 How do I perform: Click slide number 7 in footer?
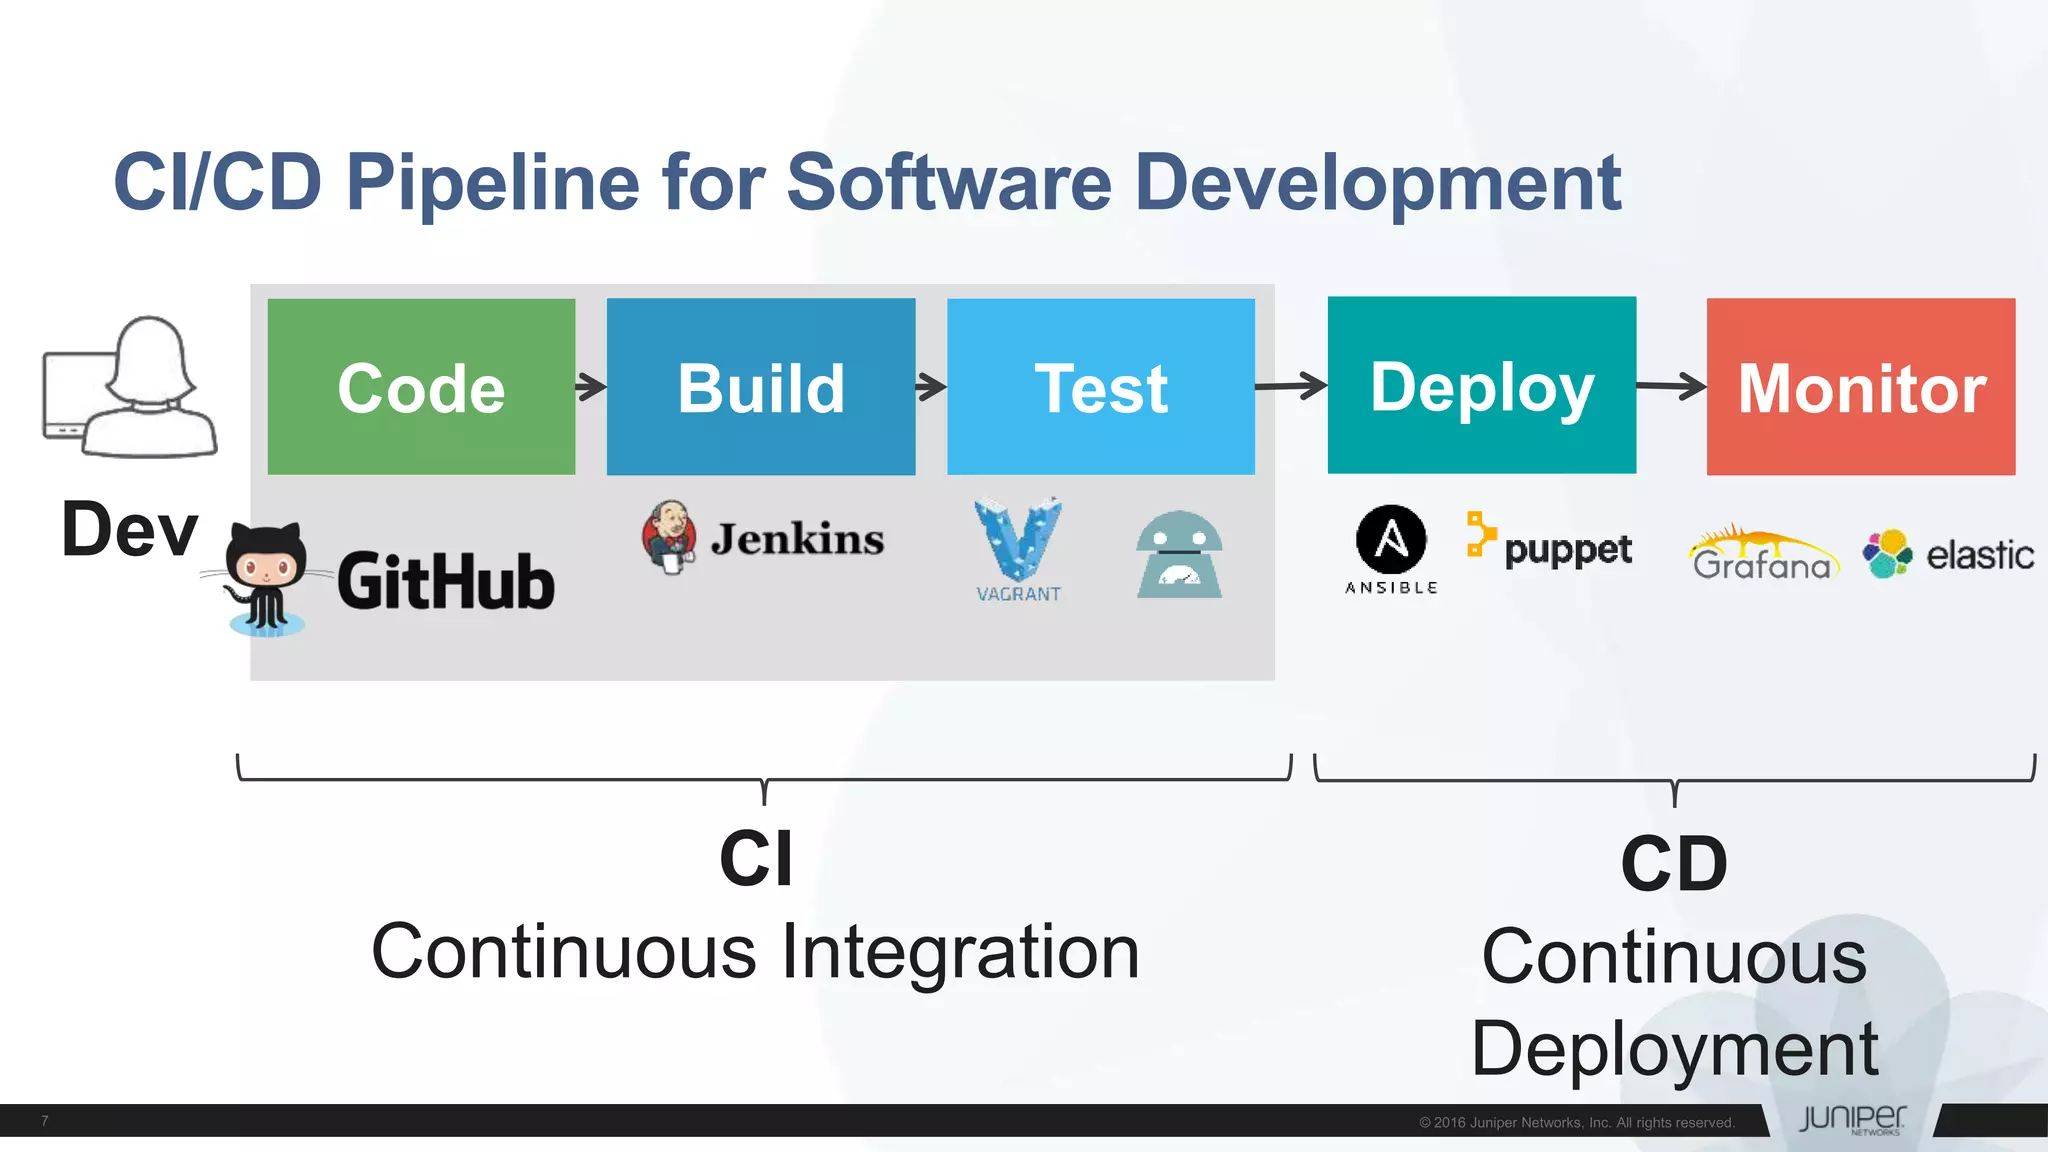45,1120
